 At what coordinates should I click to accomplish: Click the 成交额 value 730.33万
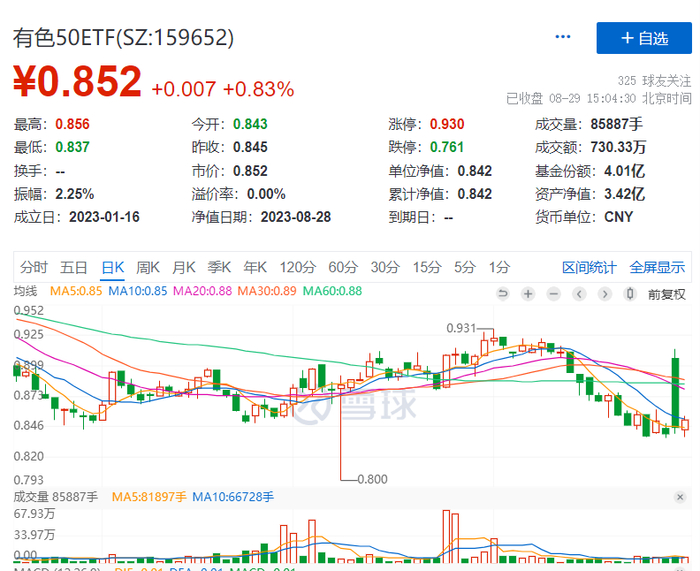pyautogui.click(x=618, y=147)
